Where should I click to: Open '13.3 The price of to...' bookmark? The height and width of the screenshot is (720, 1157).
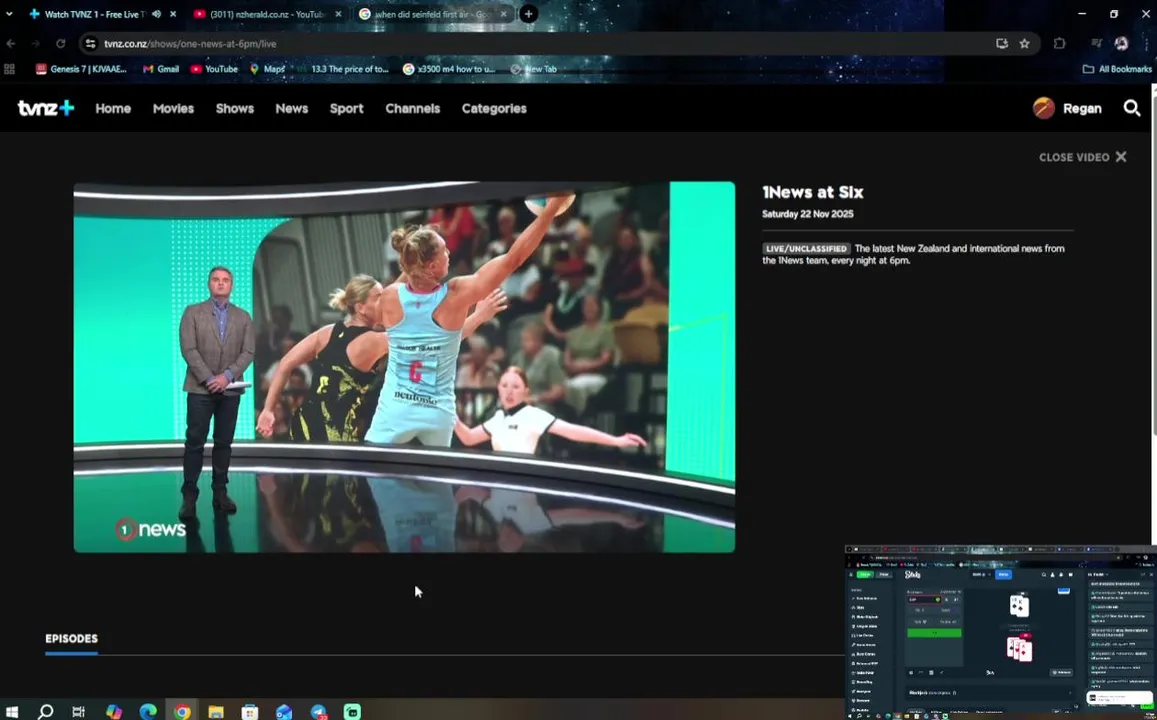(x=342, y=69)
